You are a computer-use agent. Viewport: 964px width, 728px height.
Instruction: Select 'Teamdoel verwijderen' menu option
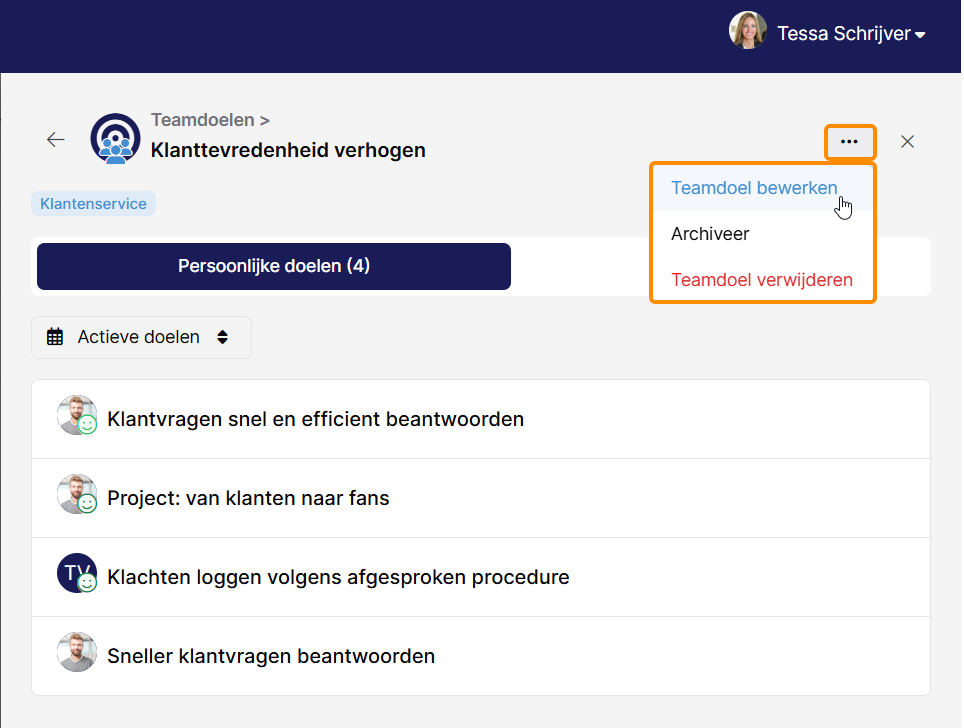point(763,280)
